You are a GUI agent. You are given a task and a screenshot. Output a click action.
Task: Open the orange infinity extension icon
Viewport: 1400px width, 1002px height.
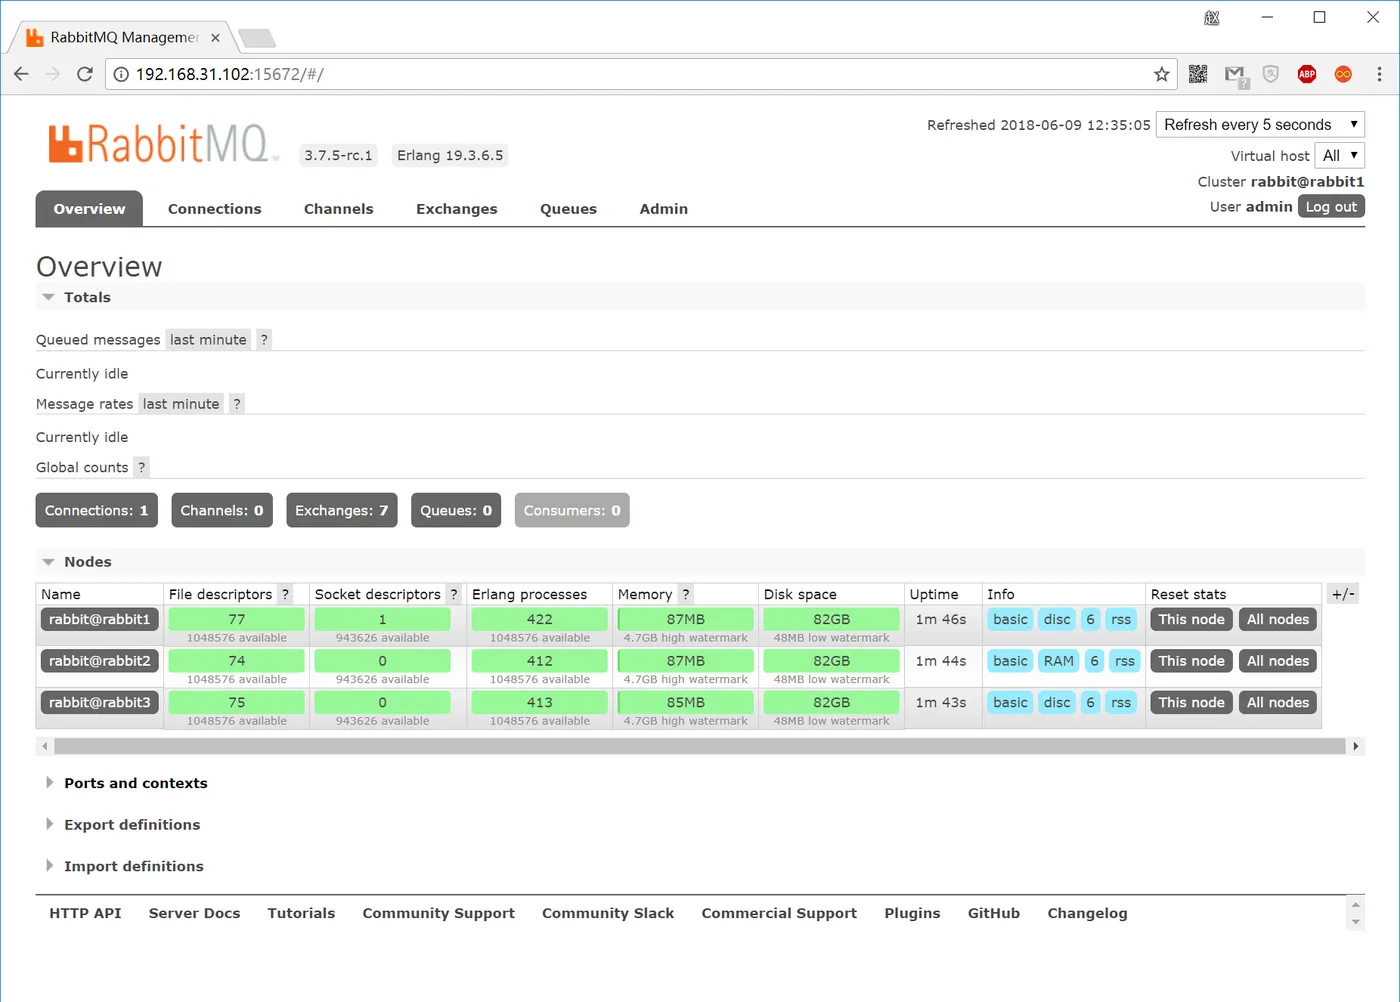tap(1343, 74)
